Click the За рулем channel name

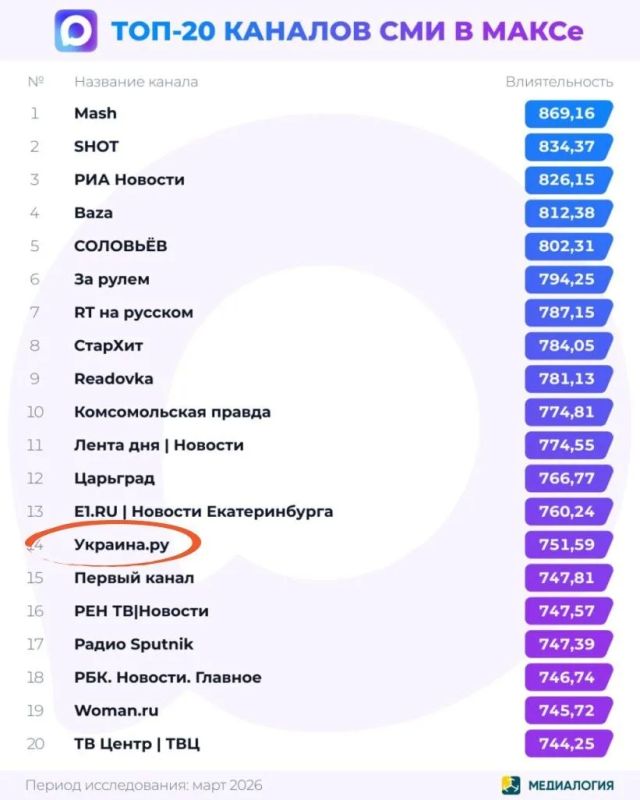(x=112, y=280)
